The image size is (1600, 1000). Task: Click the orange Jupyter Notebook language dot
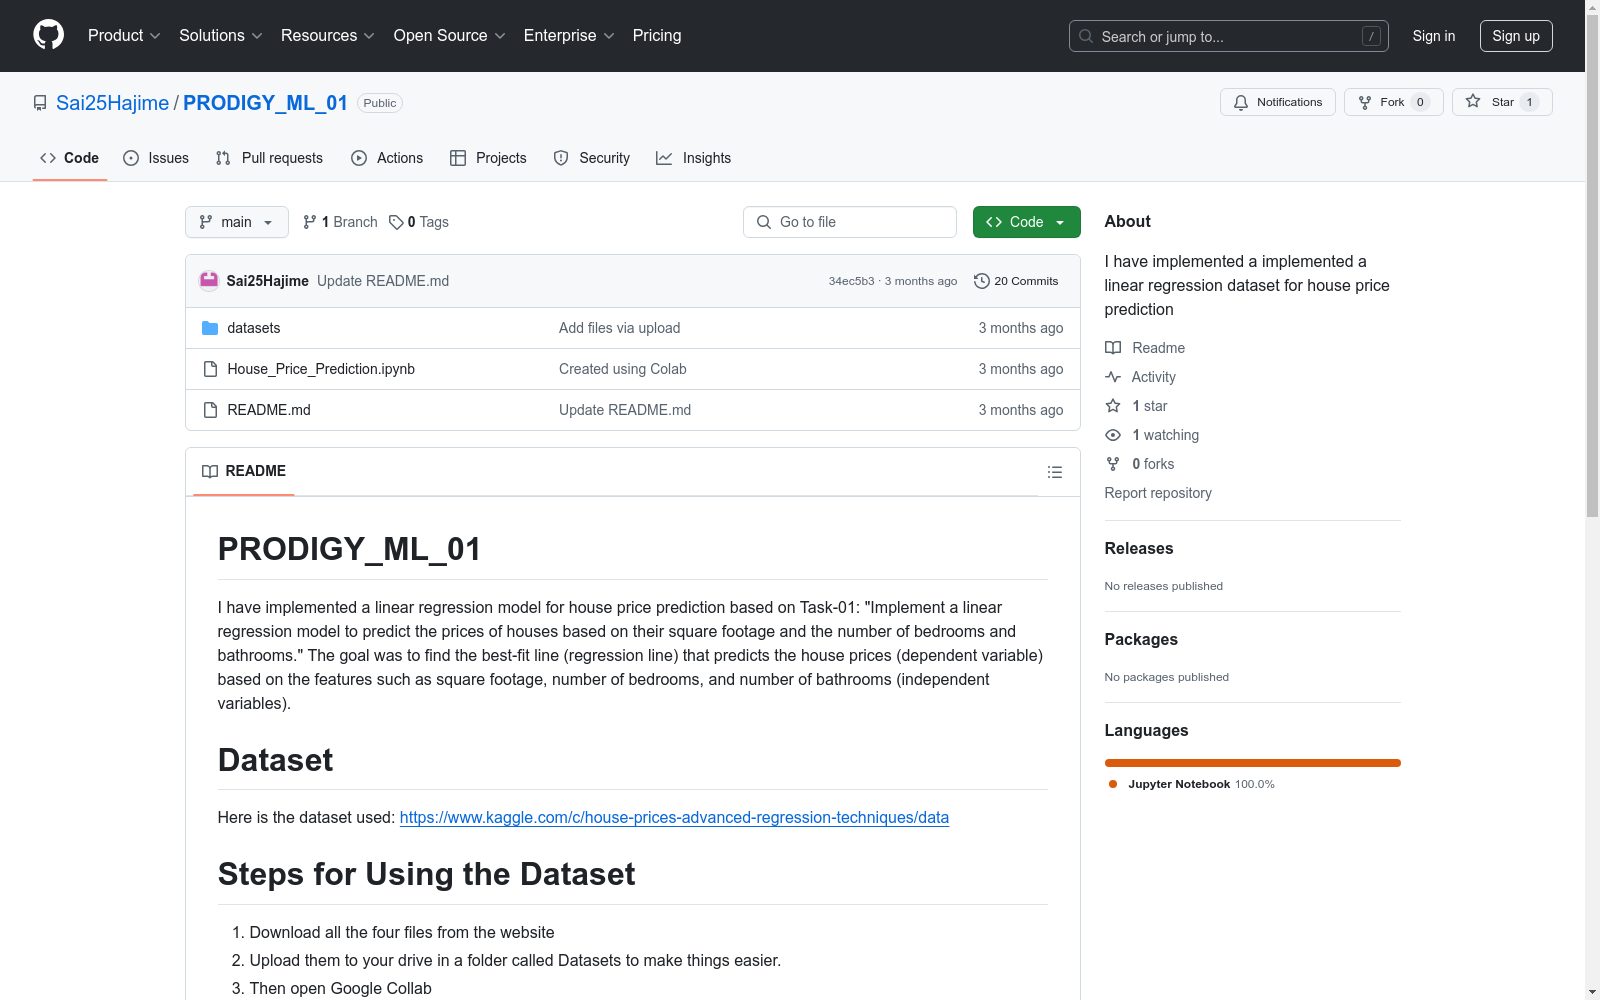point(1113,784)
